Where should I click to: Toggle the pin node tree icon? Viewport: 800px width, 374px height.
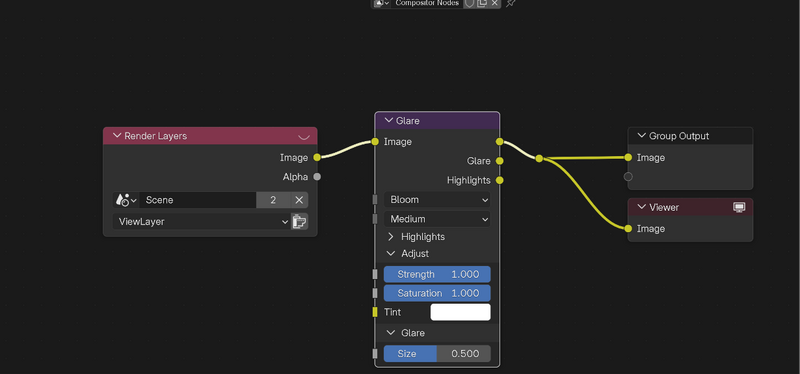511,3
